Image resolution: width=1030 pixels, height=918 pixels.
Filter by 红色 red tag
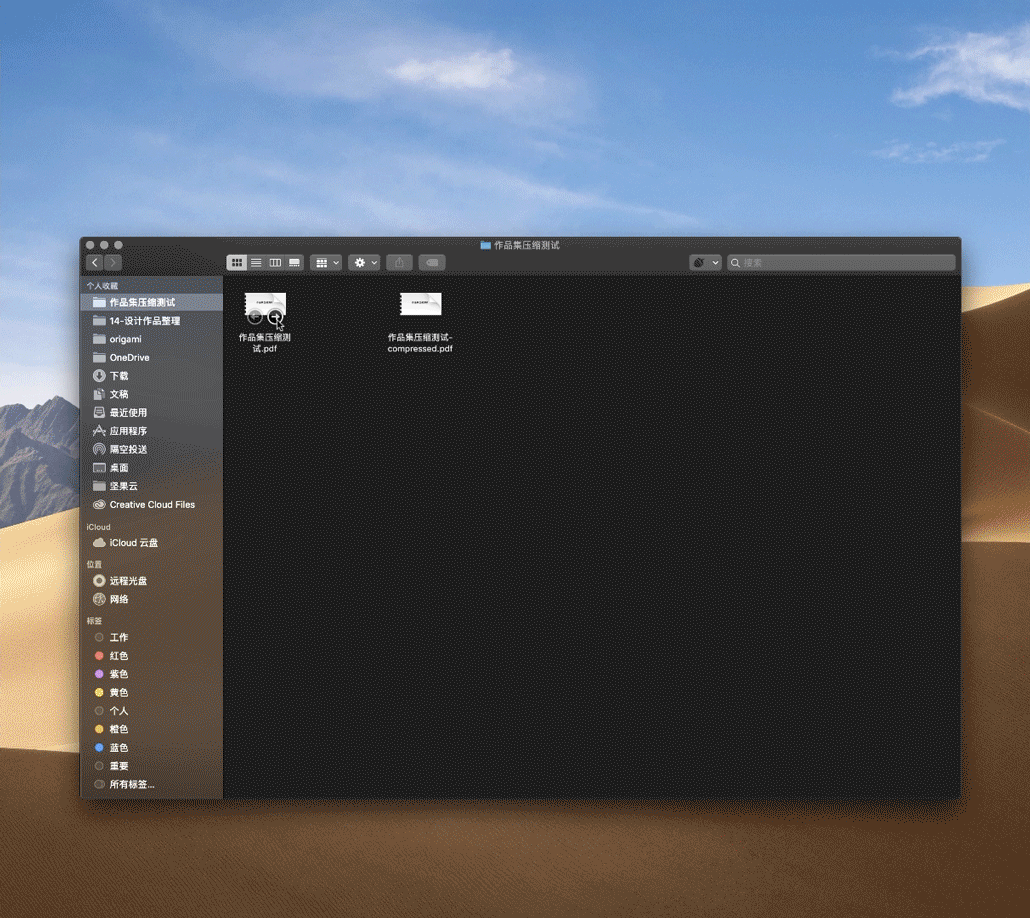[152, 656]
